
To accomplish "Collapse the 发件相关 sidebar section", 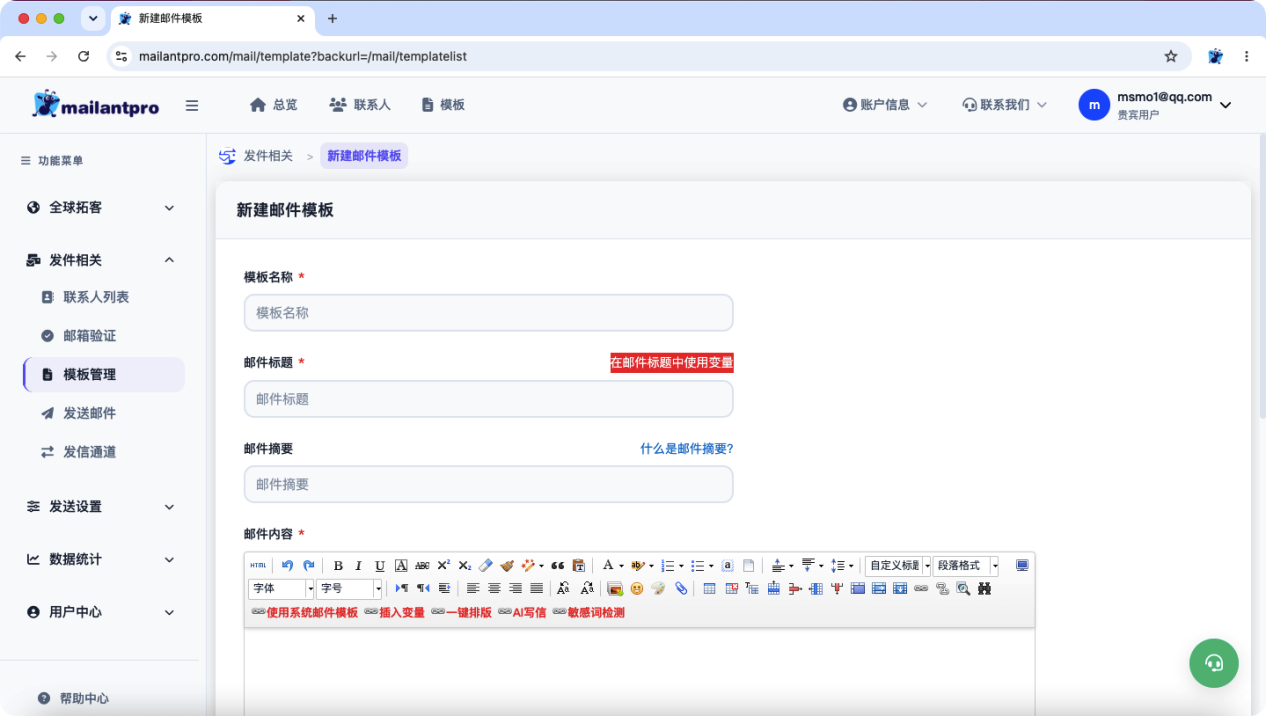I will point(100,260).
